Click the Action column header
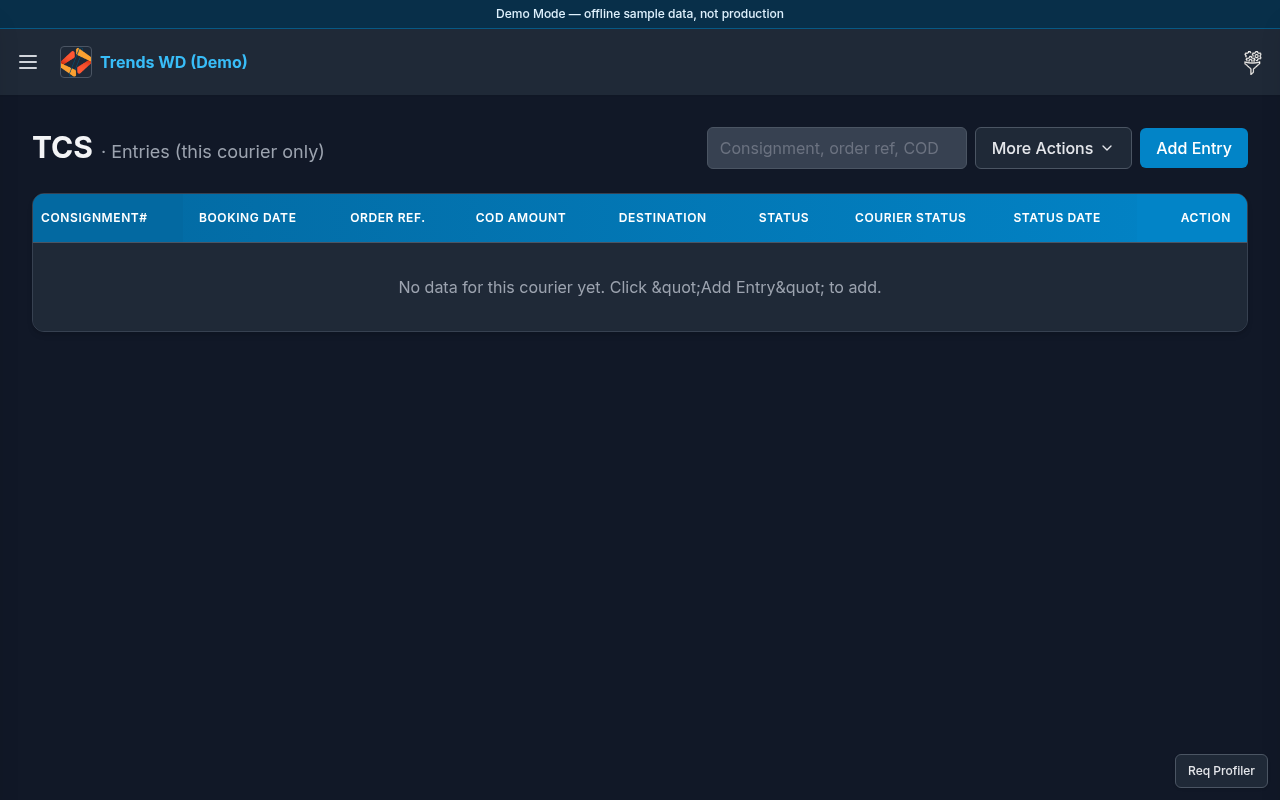 1205,218
